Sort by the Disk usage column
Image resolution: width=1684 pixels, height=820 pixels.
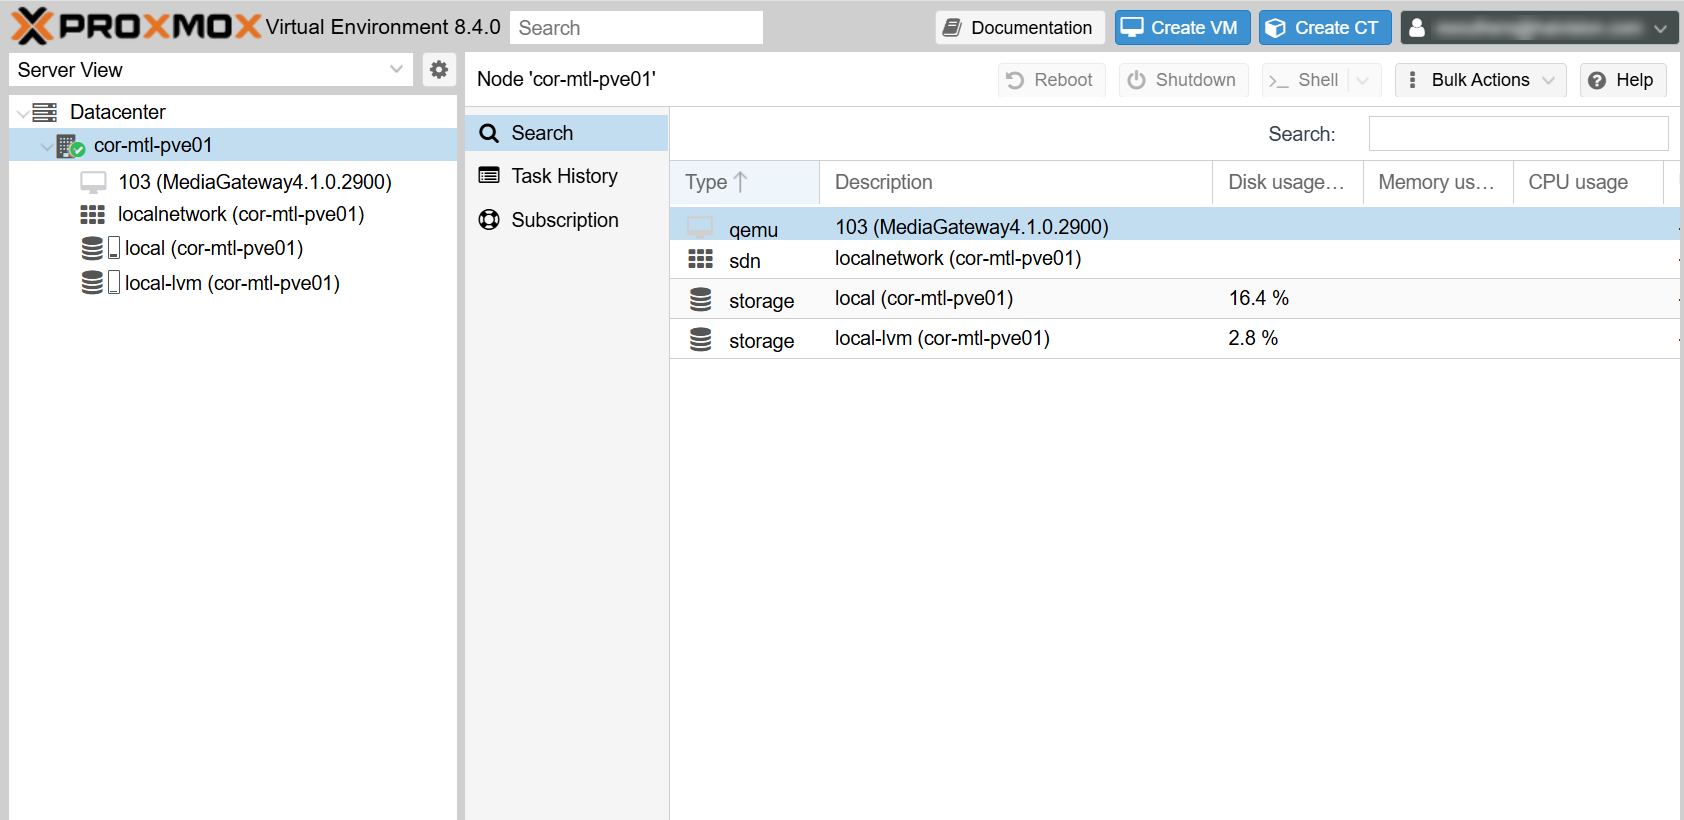pyautogui.click(x=1288, y=182)
